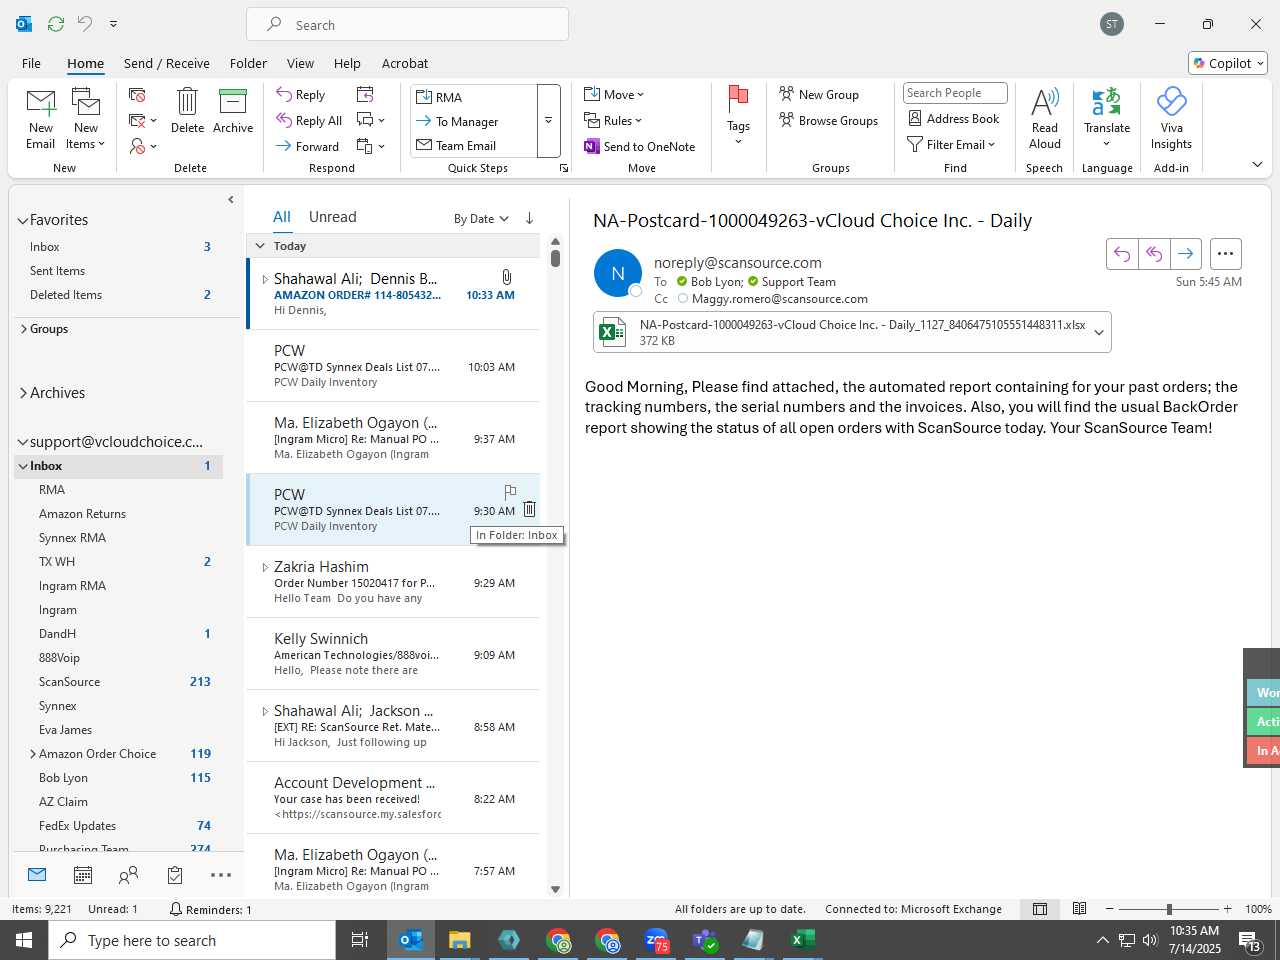
Task: Open the Copilot dropdown
Action: pos(1228,63)
